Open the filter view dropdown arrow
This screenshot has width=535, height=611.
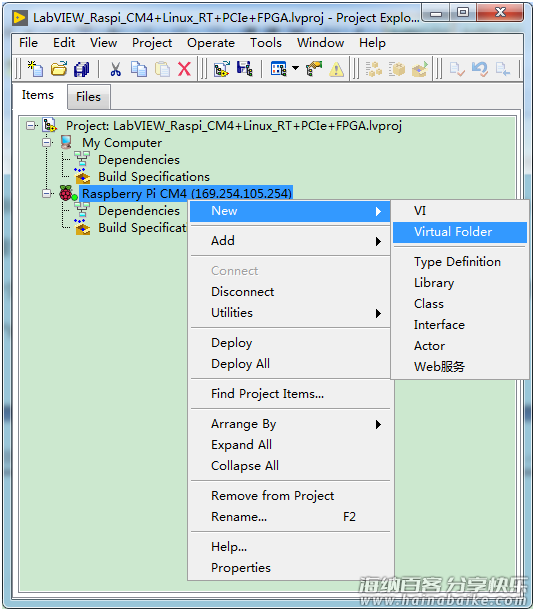[x=295, y=69]
